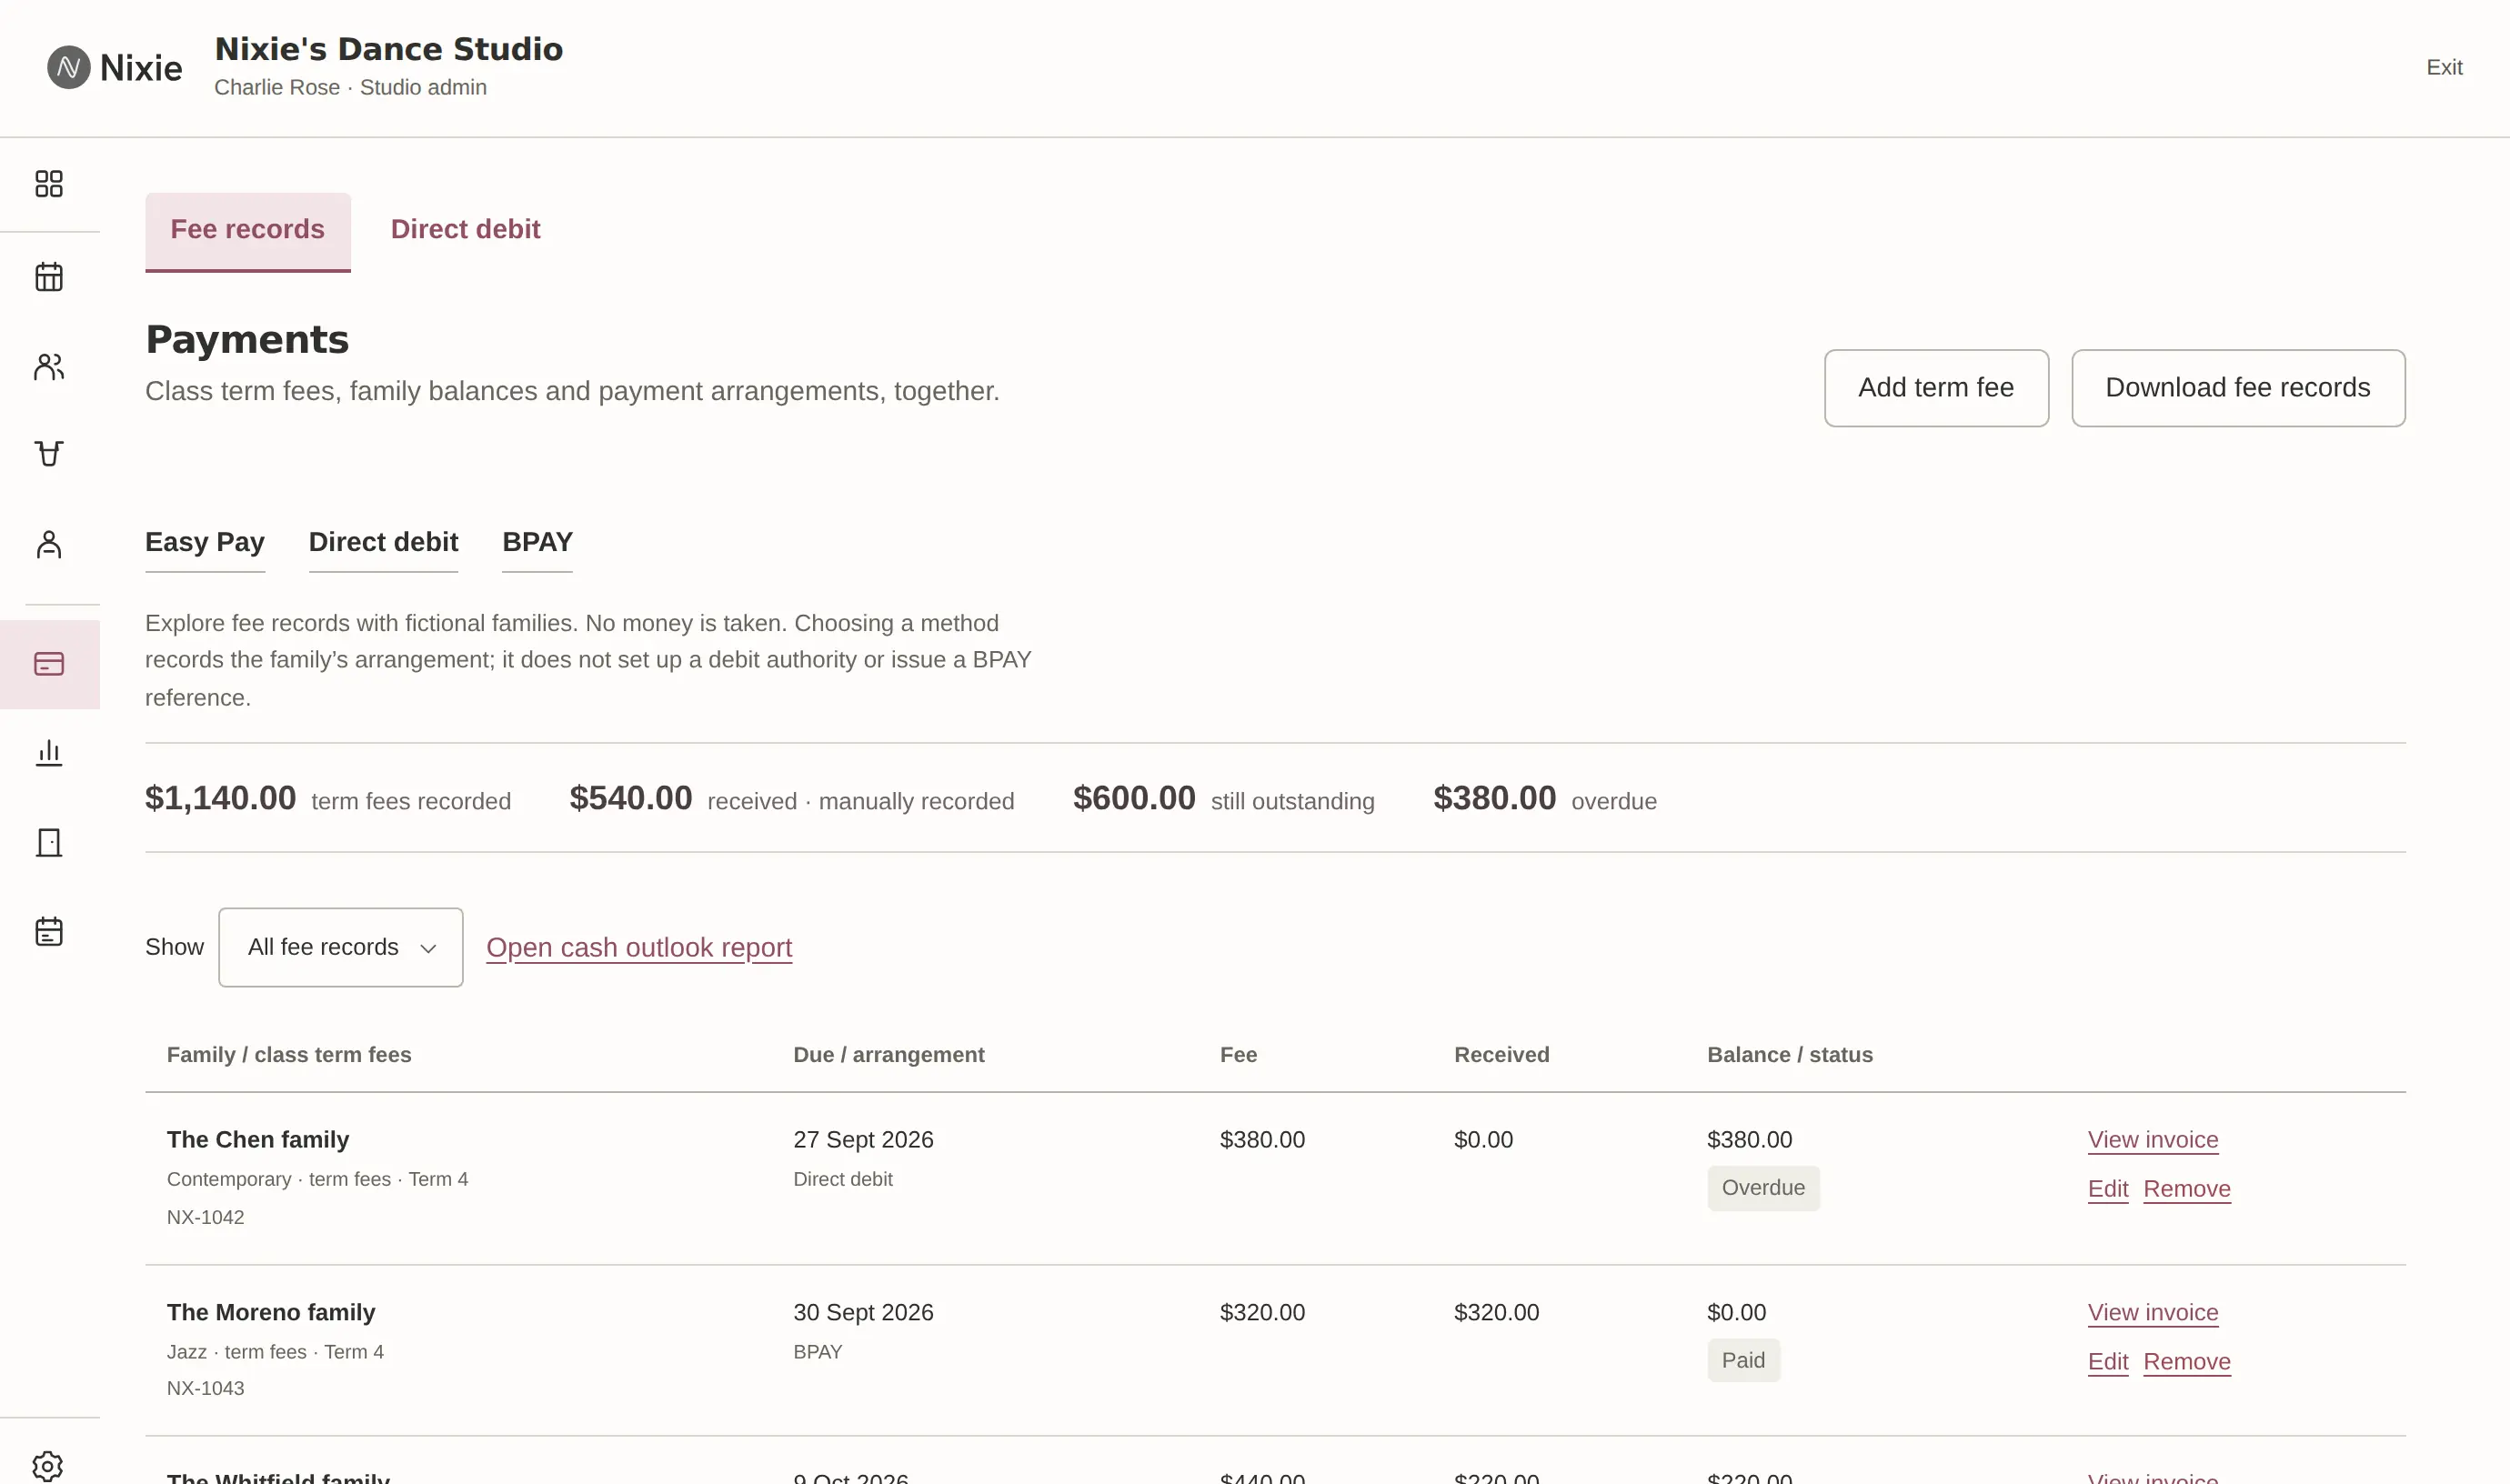Click the Add term fee button

(1936, 388)
